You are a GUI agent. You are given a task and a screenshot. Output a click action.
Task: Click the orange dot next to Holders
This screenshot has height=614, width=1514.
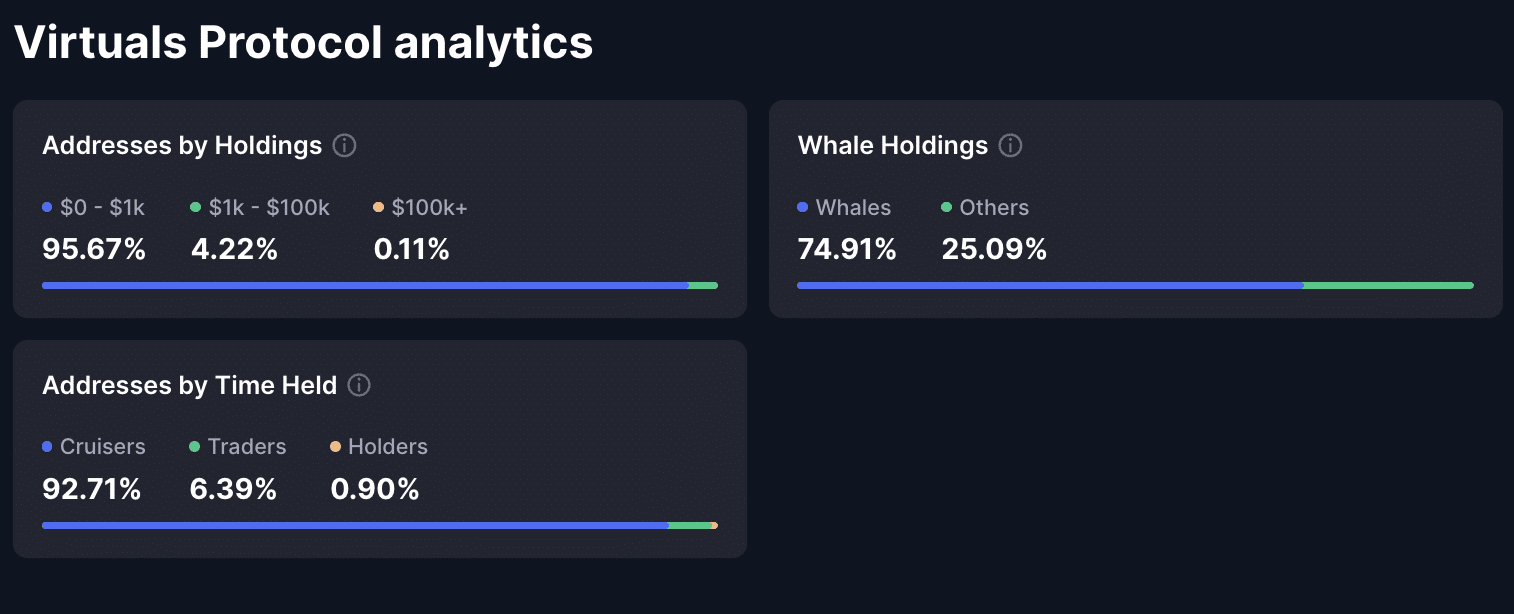(x=336, y=447)
